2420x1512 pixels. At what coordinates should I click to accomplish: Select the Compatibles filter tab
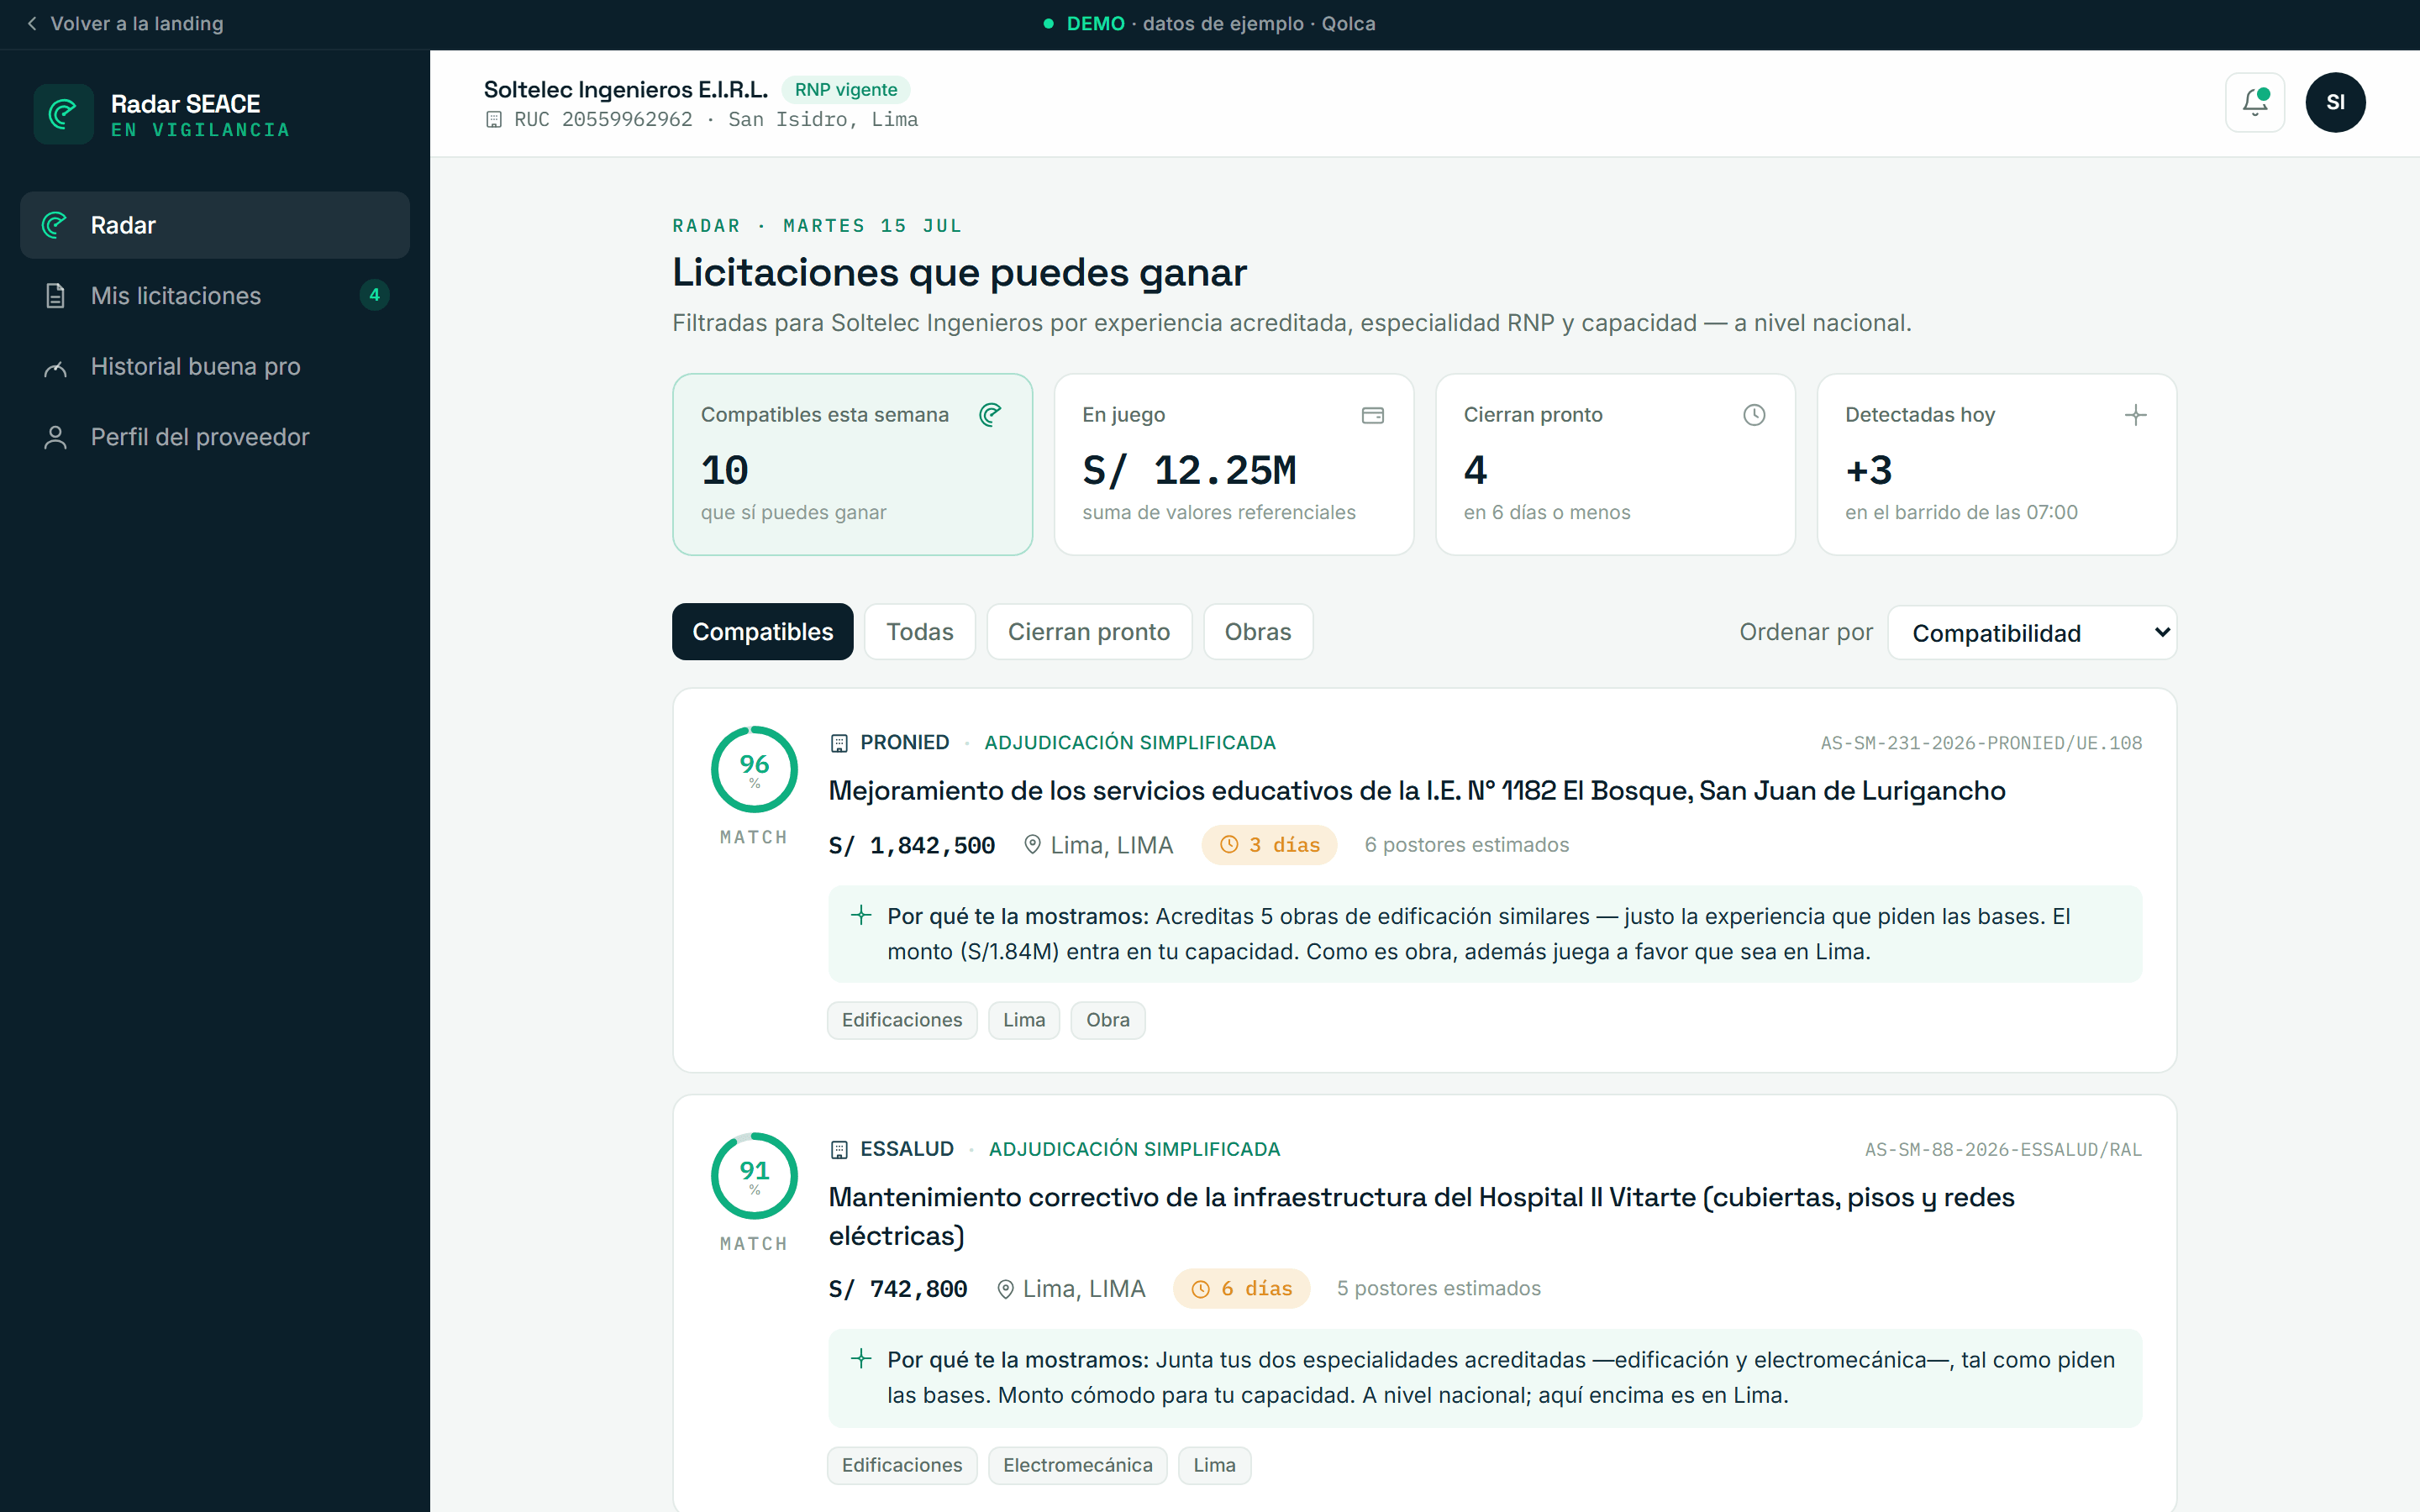[762, 632]
